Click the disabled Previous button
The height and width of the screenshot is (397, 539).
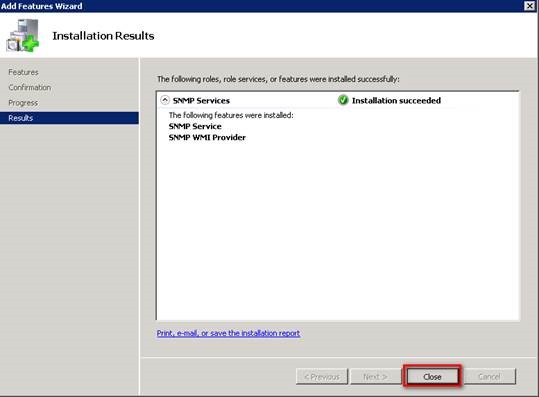pos(322,377)
